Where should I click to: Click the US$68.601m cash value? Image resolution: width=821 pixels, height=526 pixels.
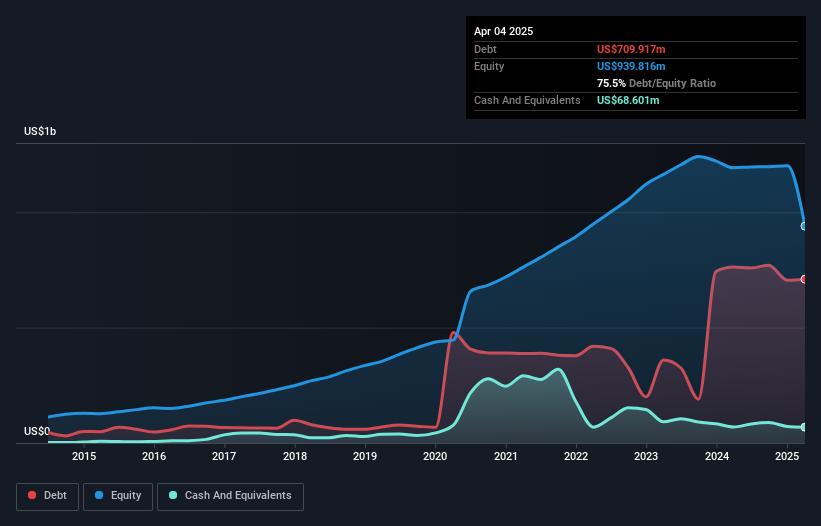pyautogui.click(x=628, y=100)
